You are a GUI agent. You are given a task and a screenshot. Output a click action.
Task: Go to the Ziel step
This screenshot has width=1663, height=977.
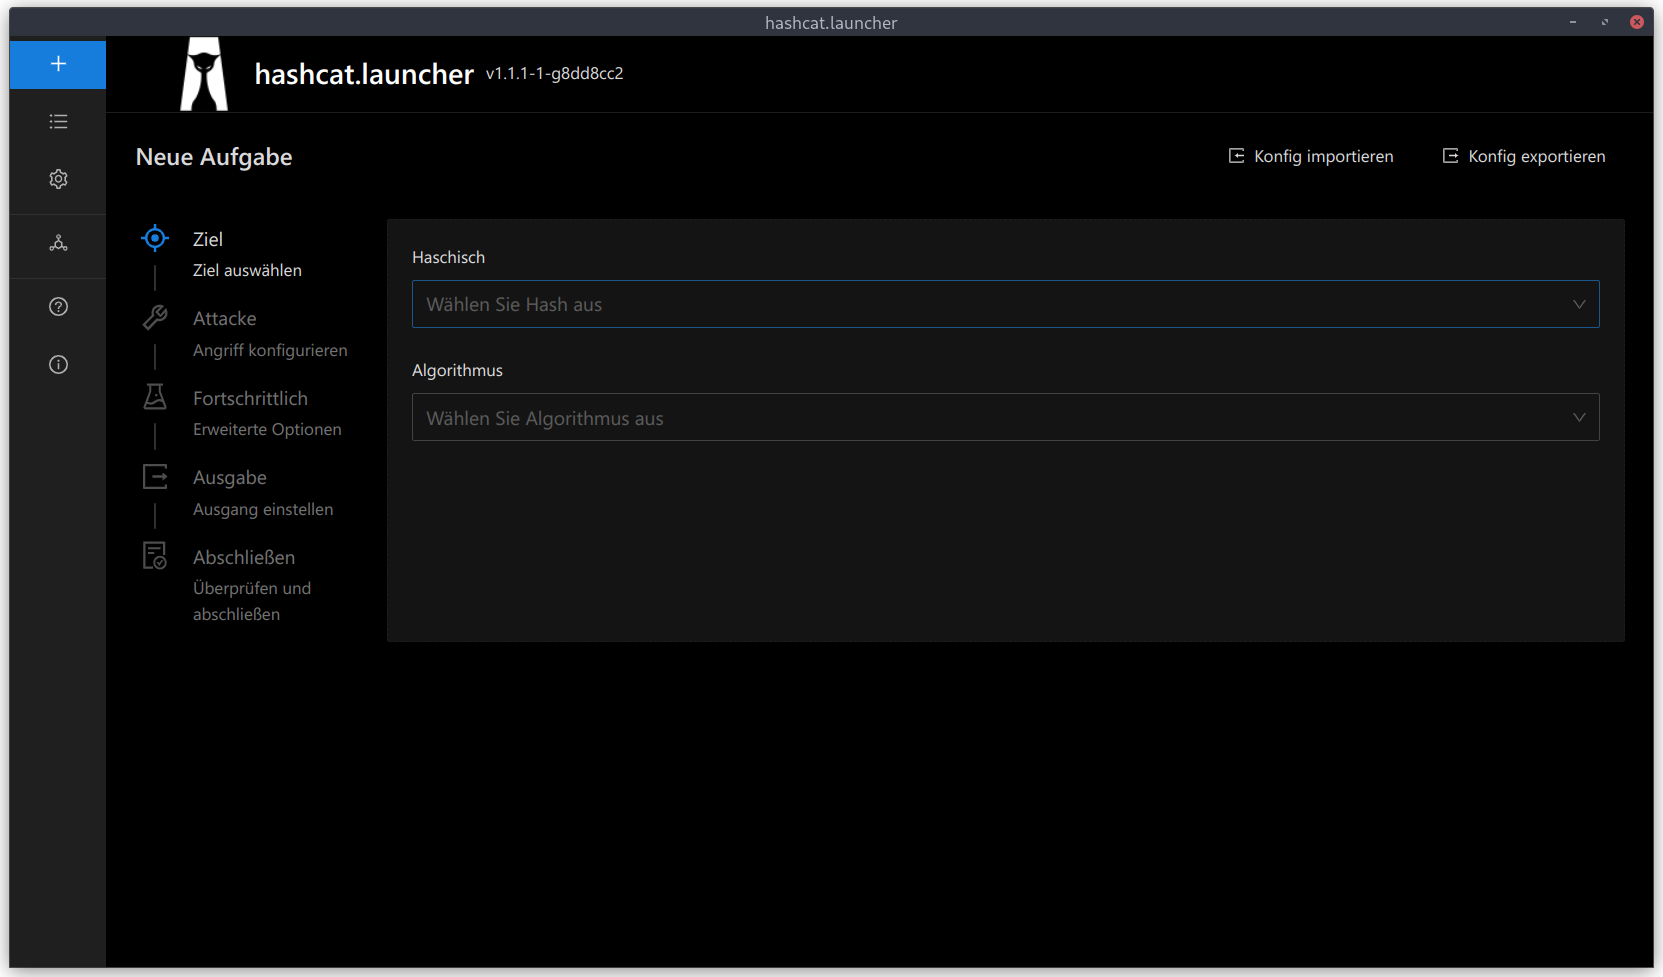click(x=208, y=239)
